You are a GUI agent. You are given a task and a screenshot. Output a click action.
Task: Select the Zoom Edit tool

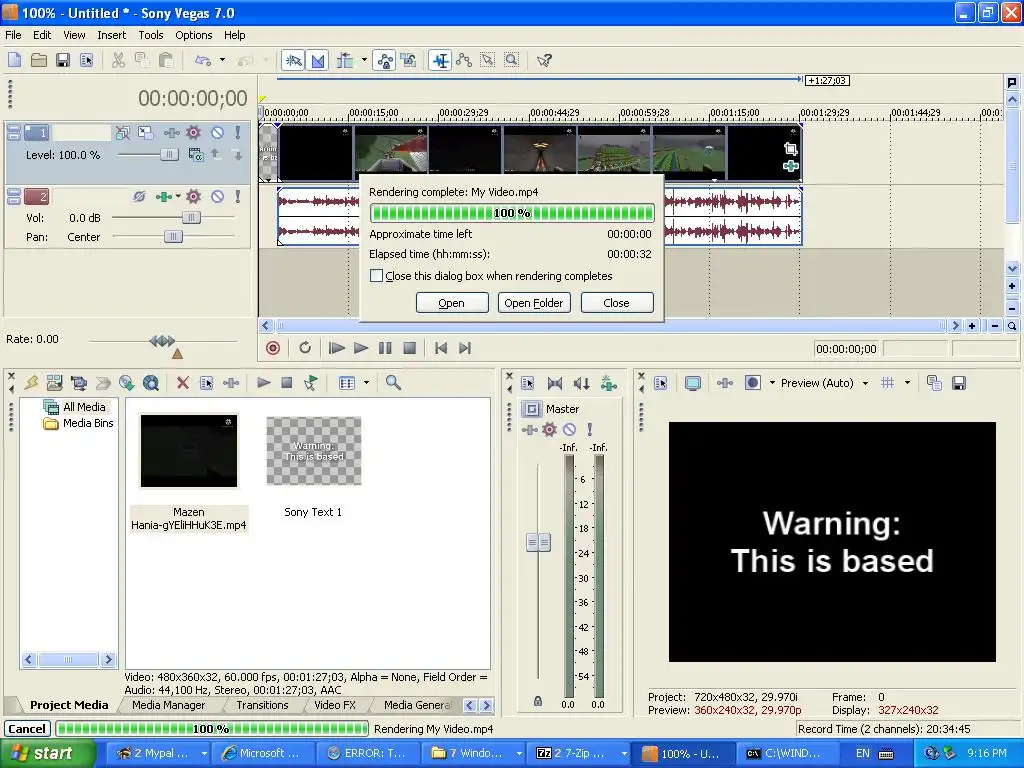511,61
